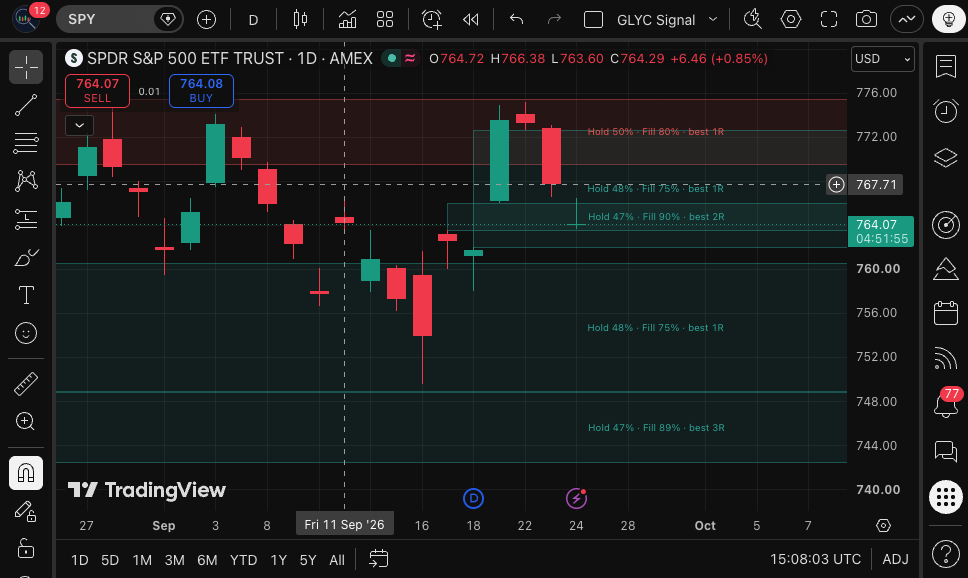This screenshot has height=578, width=968.
Task: Open the ruler measure tool
Action: [26, 383]
